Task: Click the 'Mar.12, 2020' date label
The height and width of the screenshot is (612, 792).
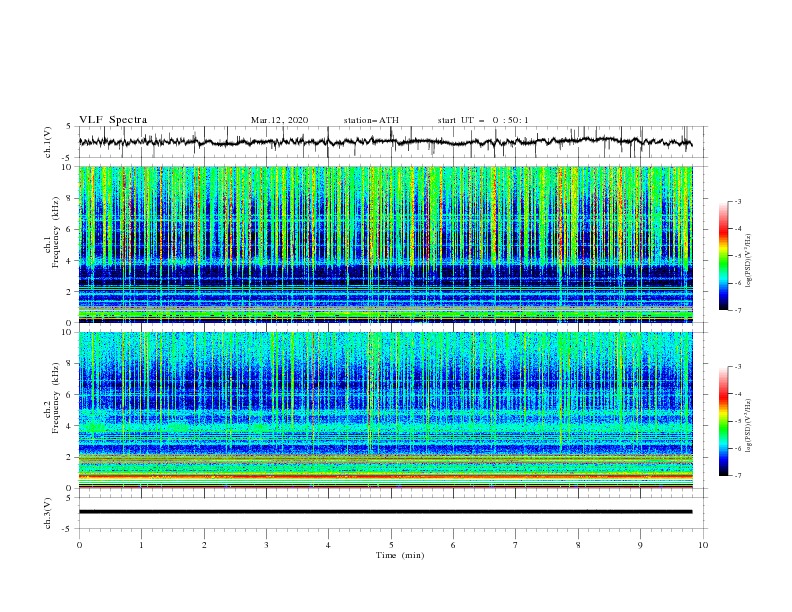Action: tap(279, 120)
